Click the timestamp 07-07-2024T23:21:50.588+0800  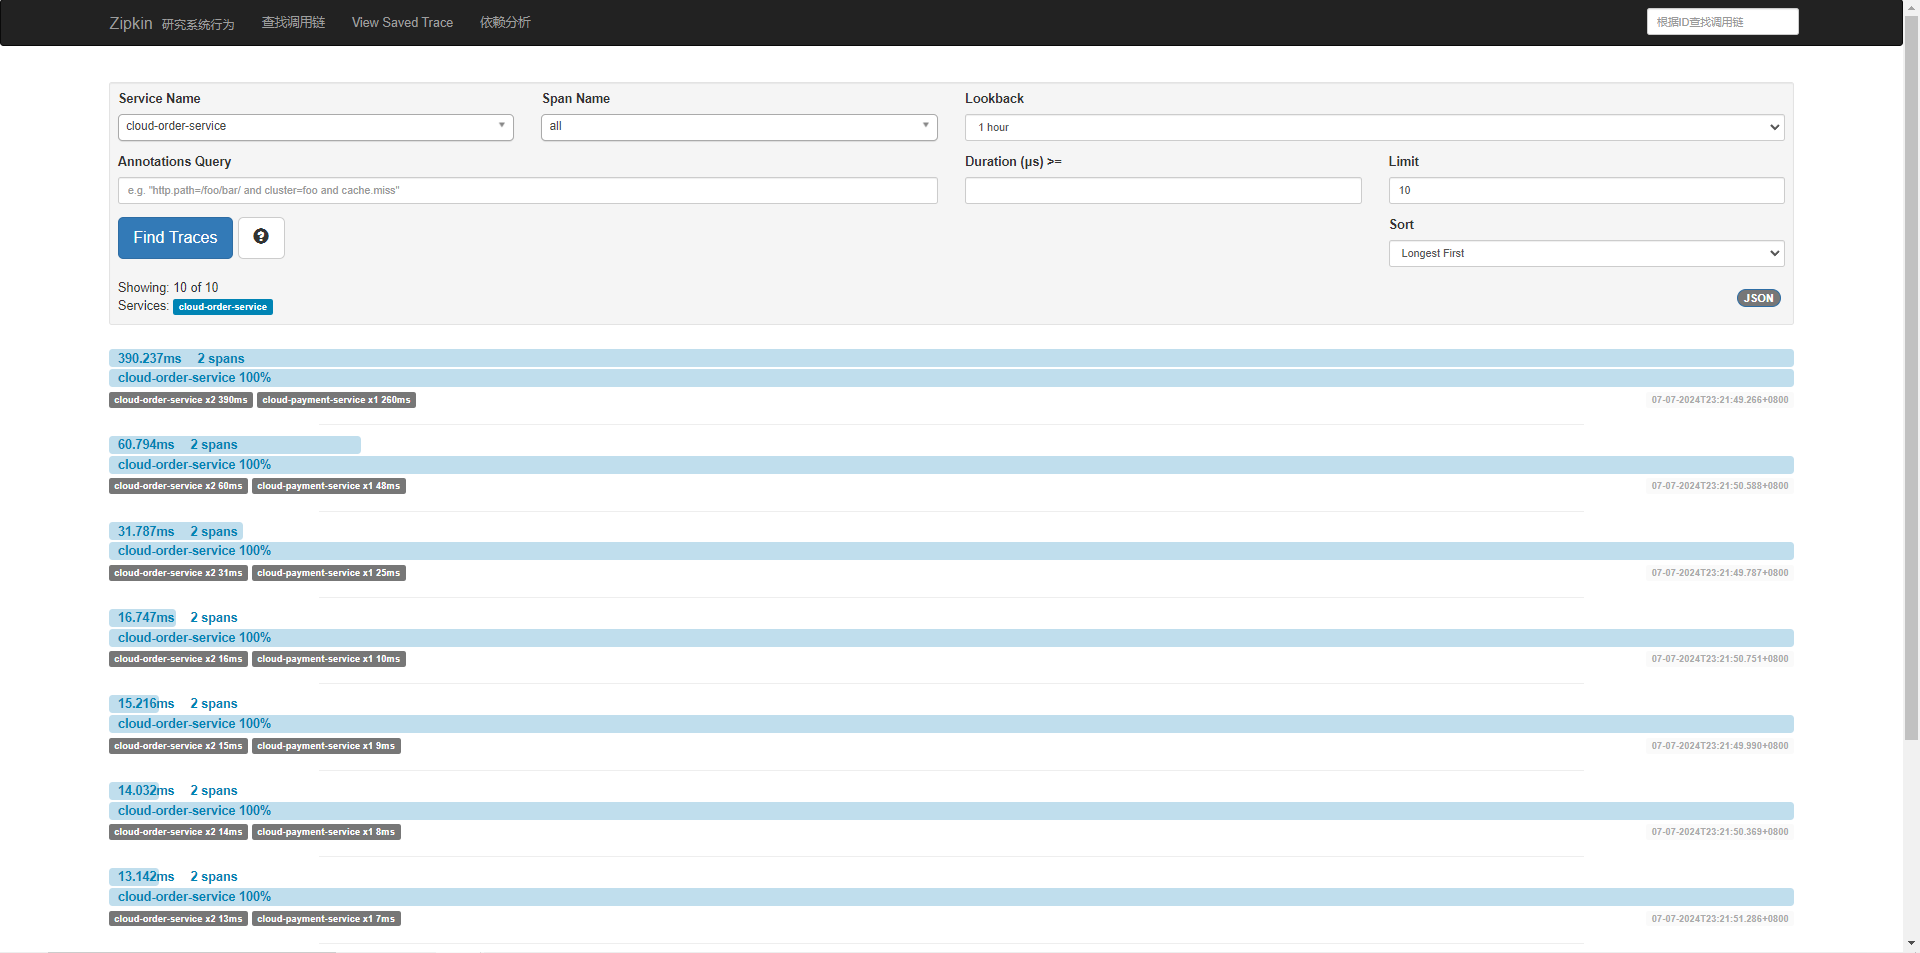click(1720, 486)
